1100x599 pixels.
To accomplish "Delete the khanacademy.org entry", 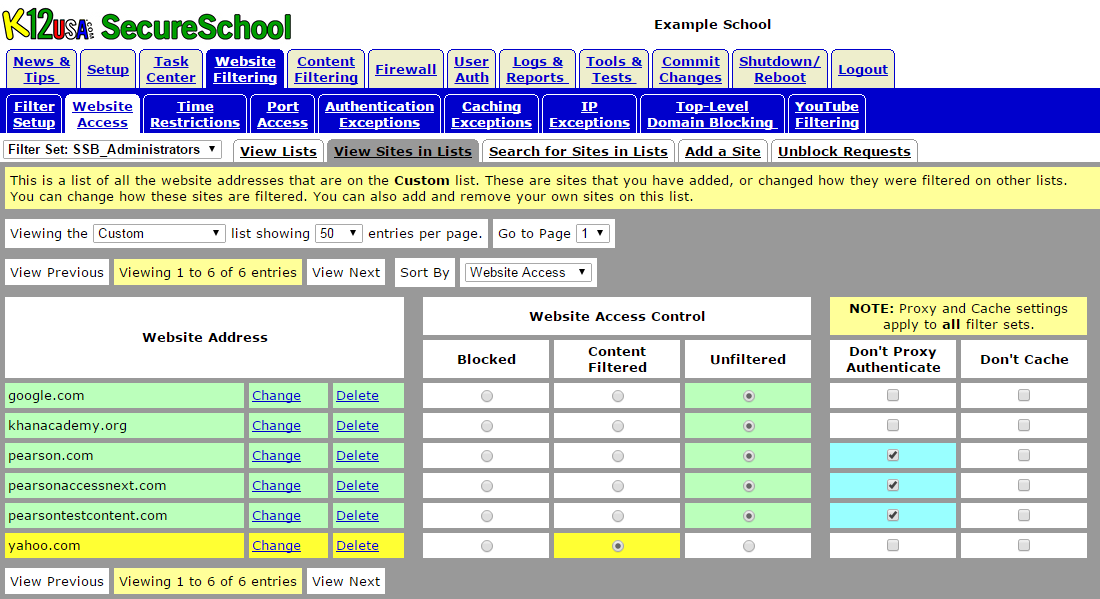I will pyautogui.click(x=357, y=426).
